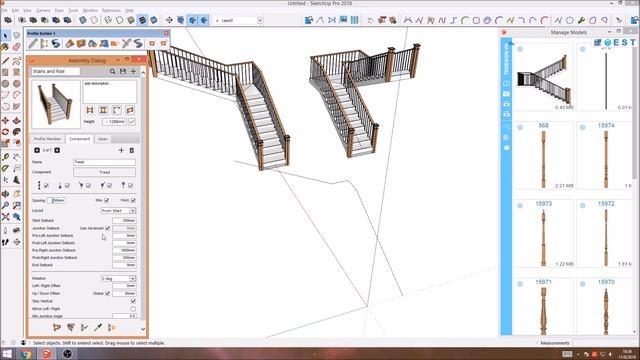Click the Start Setback value field
The height and width of the screenshot is (360, 640).
pos(124,220)
